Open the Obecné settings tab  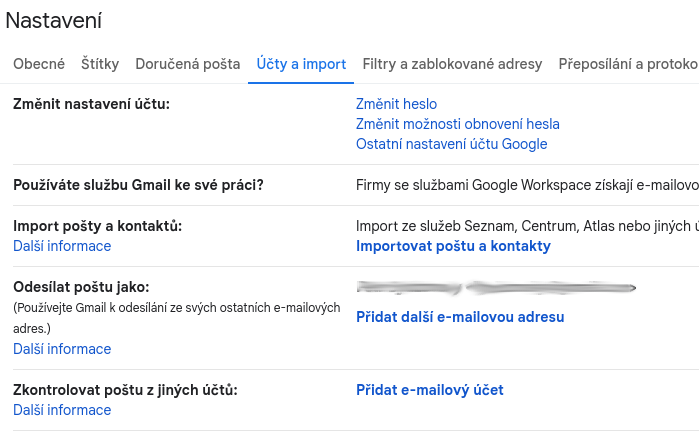point(38,64)
